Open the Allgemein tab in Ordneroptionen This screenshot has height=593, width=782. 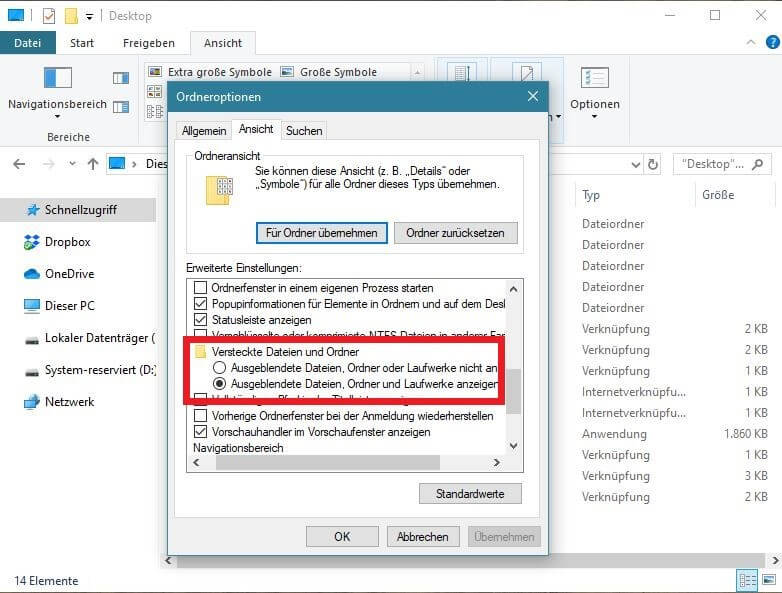204,131
